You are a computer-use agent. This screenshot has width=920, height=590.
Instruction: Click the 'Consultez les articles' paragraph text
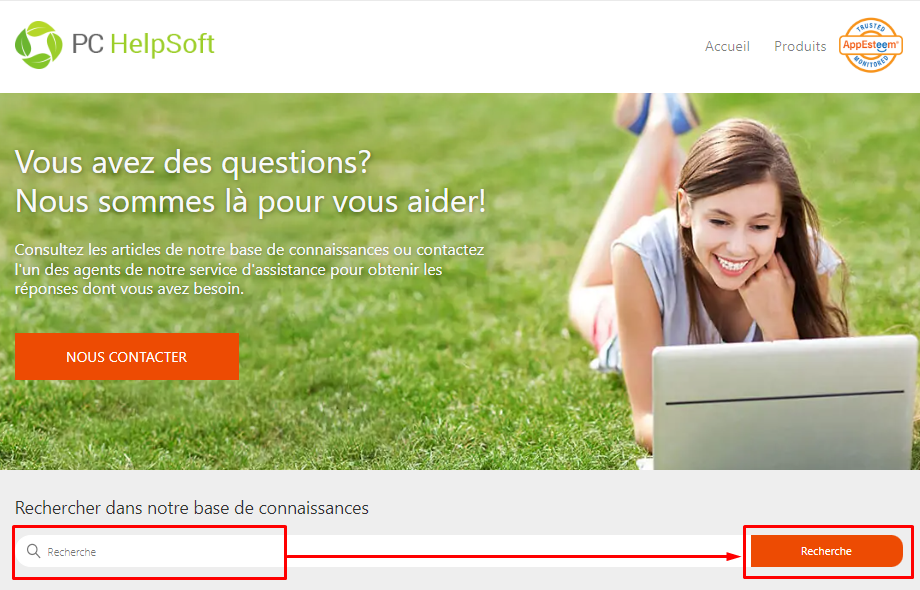click(x=249, y=269)
